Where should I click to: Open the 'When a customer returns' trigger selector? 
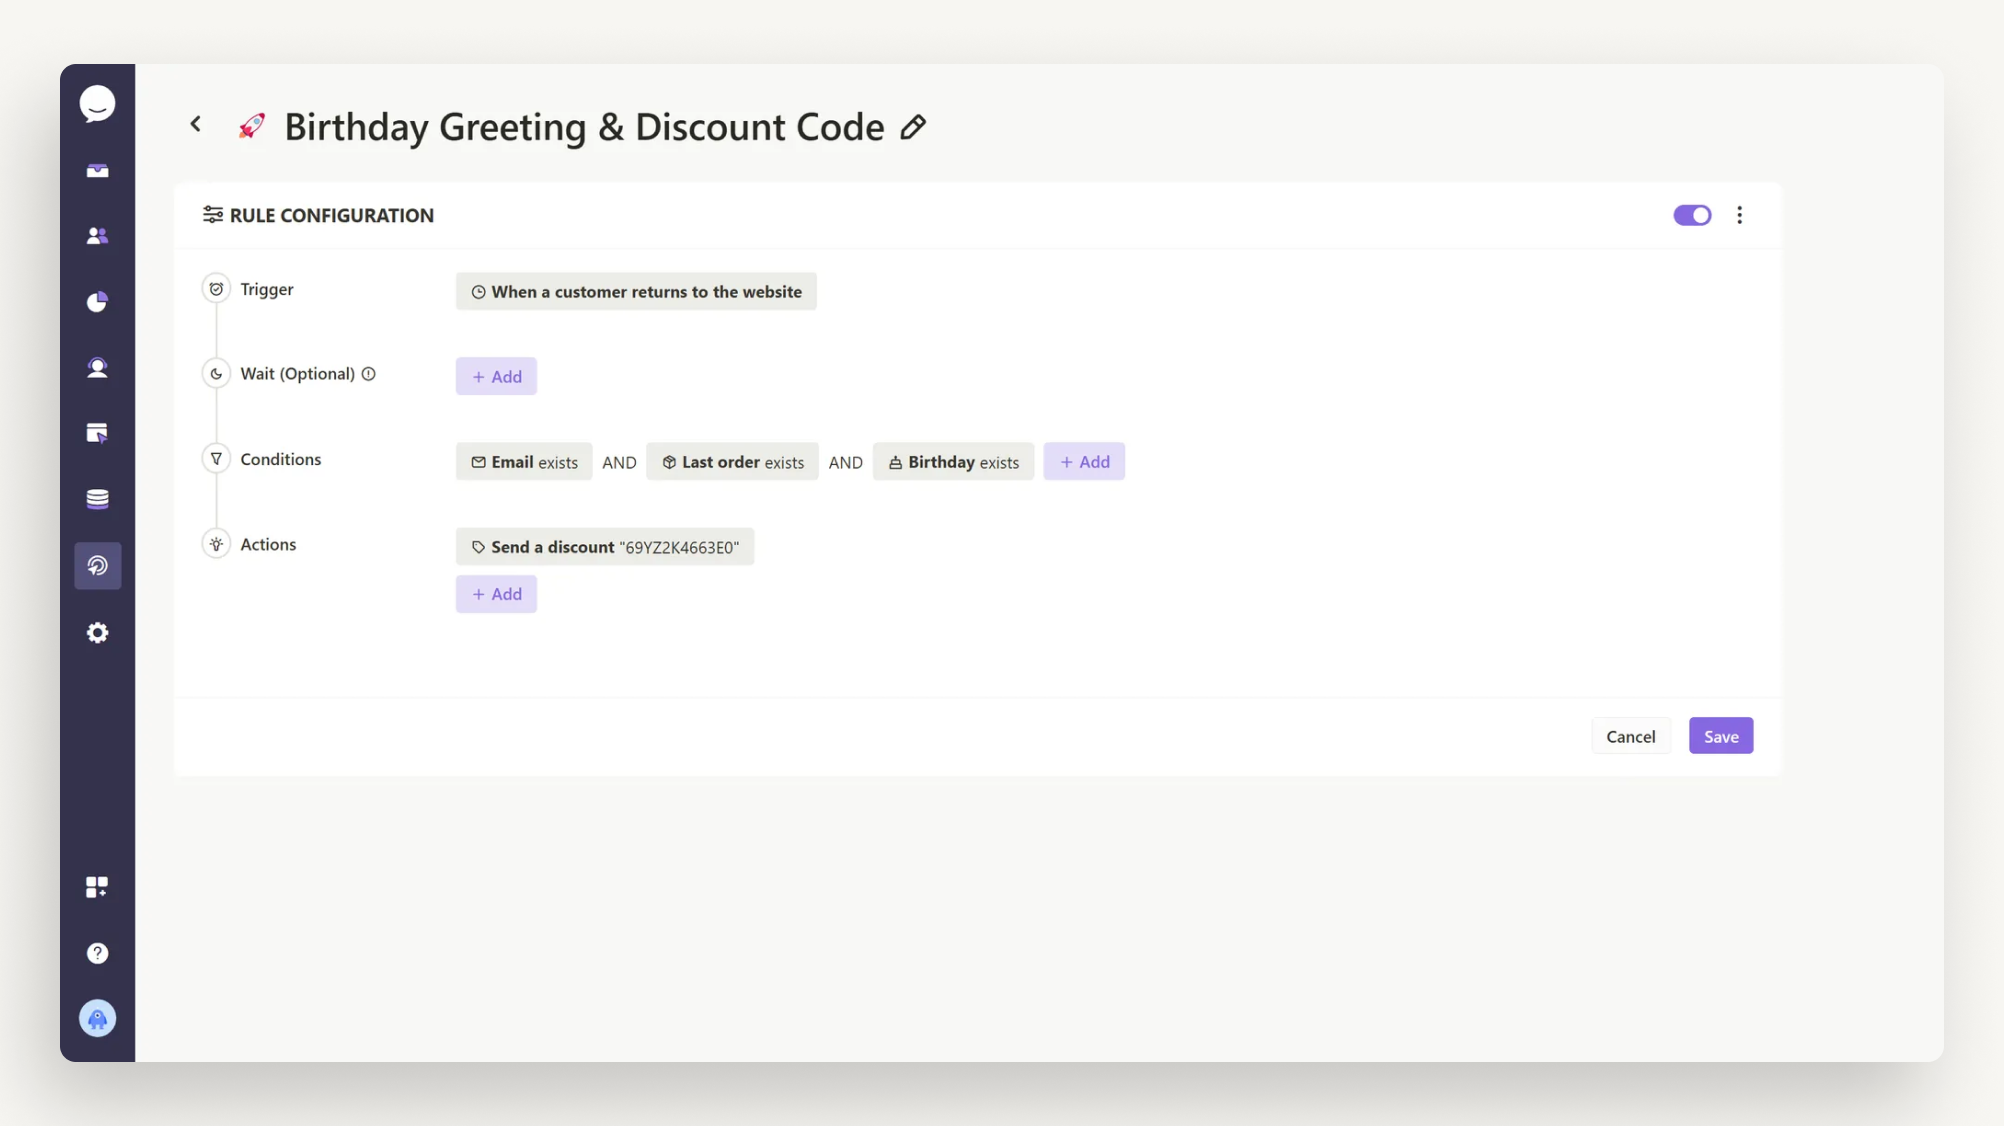click(636, 291)
